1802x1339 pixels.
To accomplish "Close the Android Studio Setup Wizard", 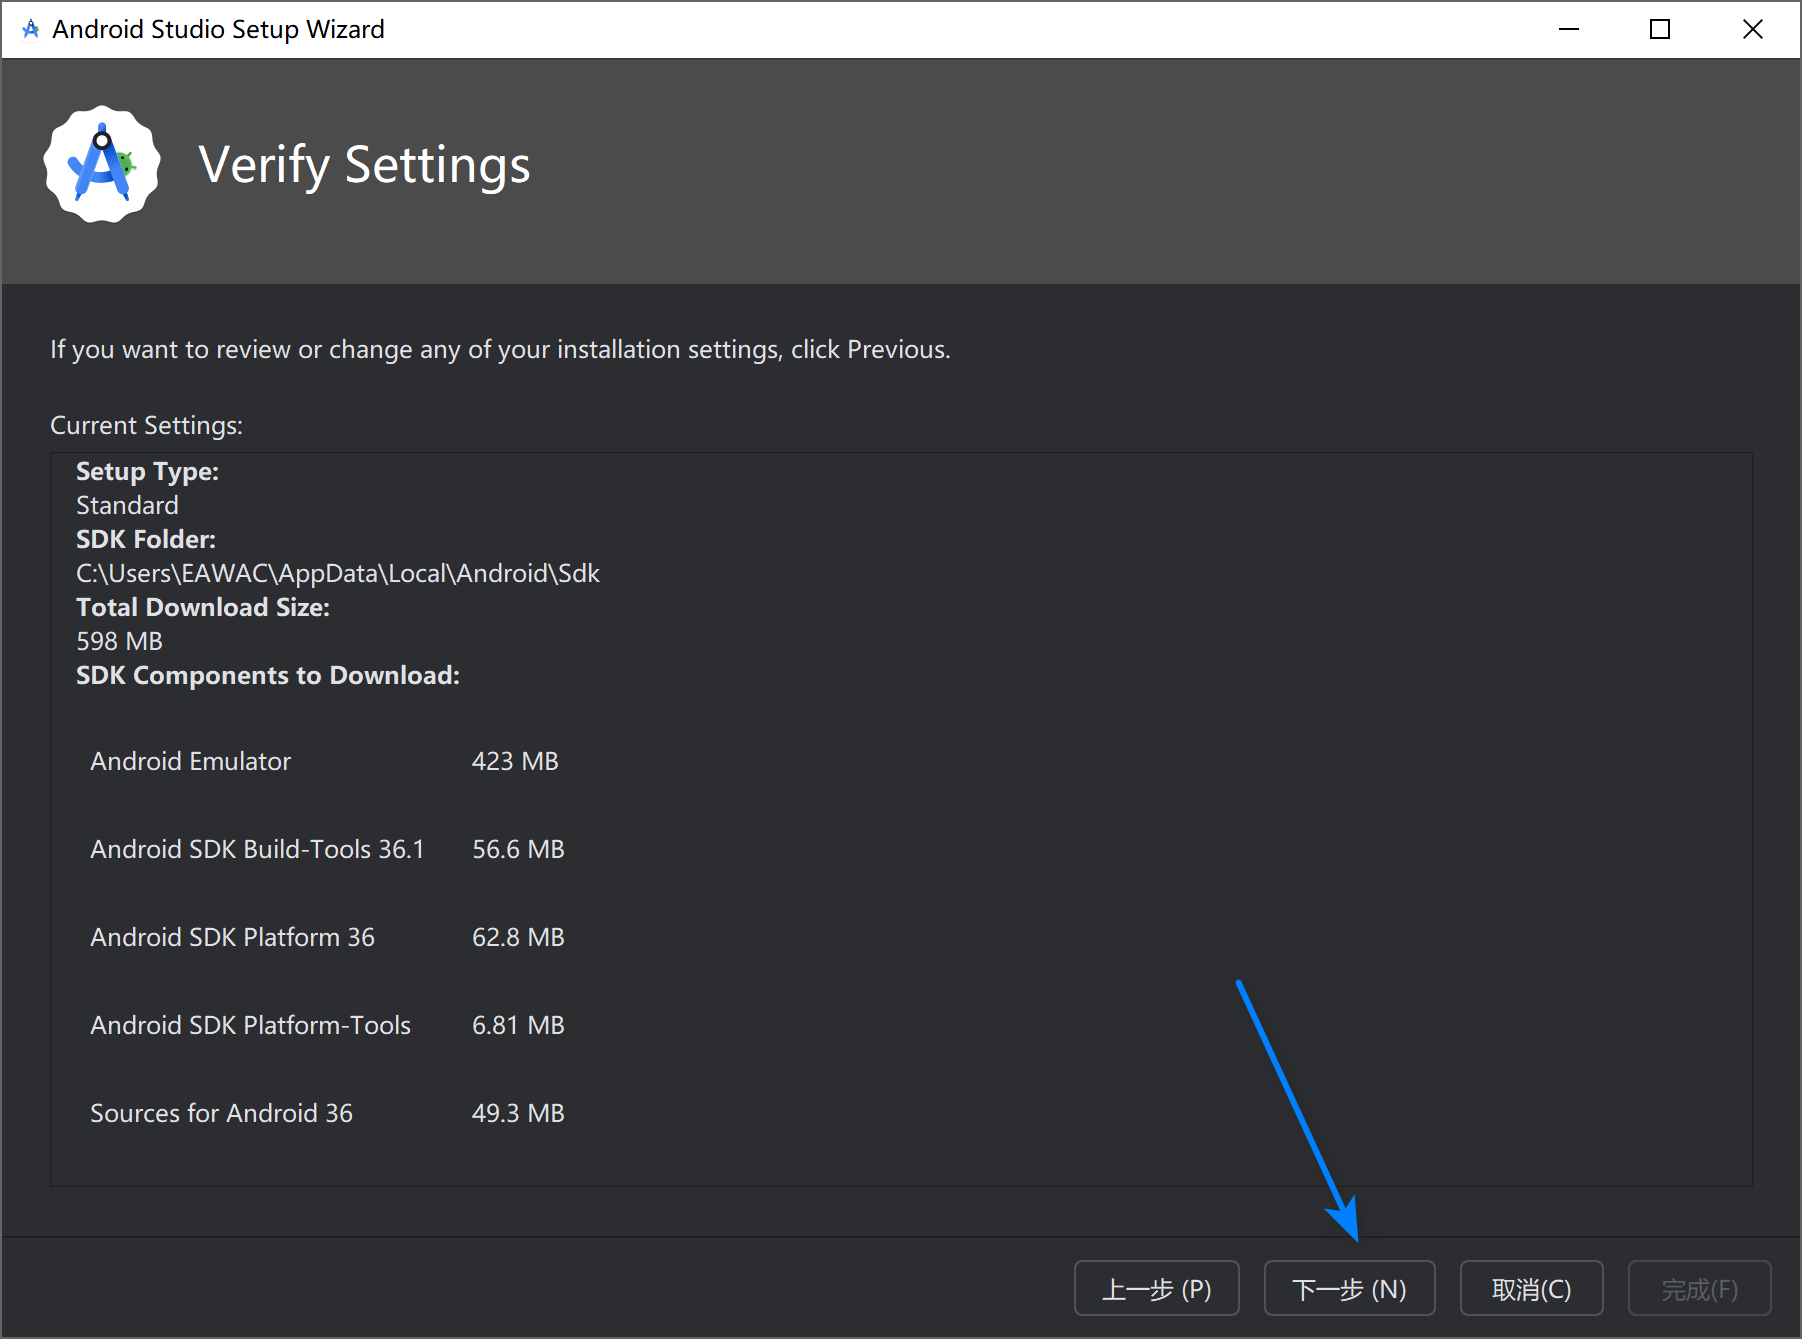I will (x=1752, y=29).
